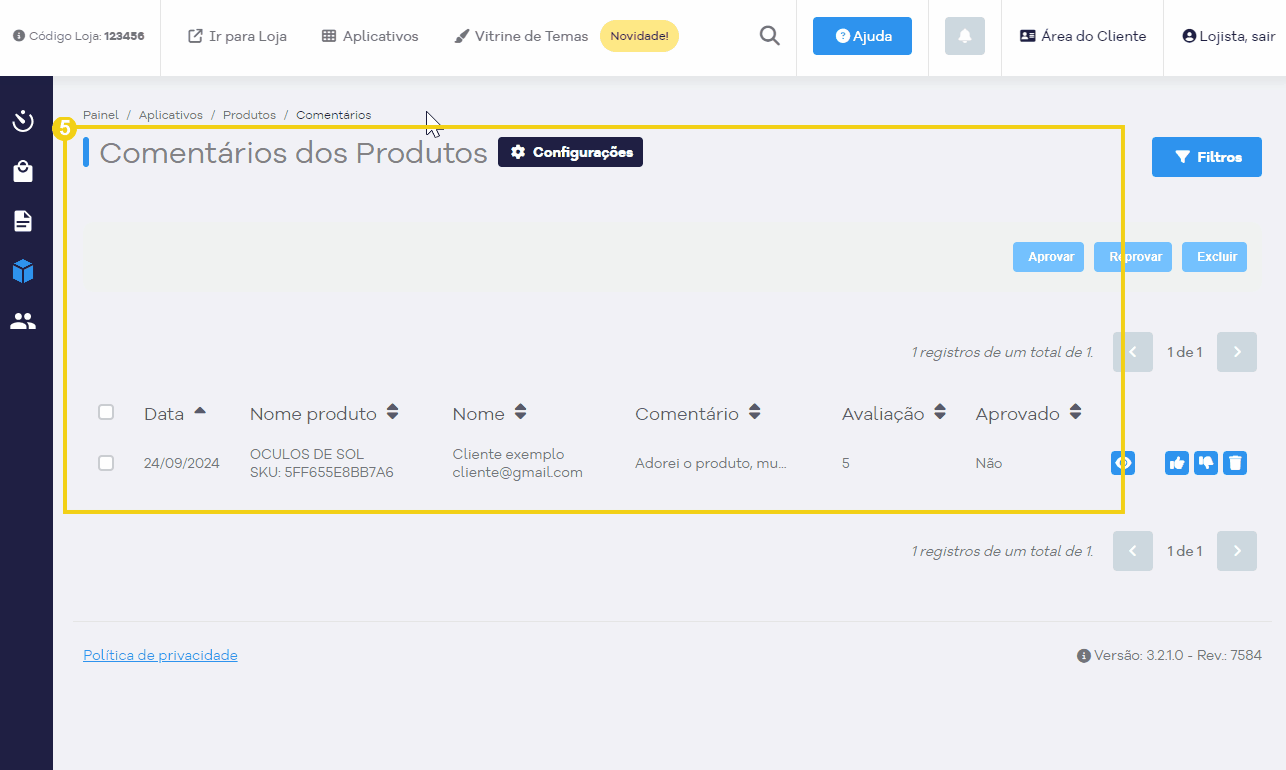This screenshot has width=1286, height=770.
Task: Click the info icon beside Código Loja
Action: (19, 36)
